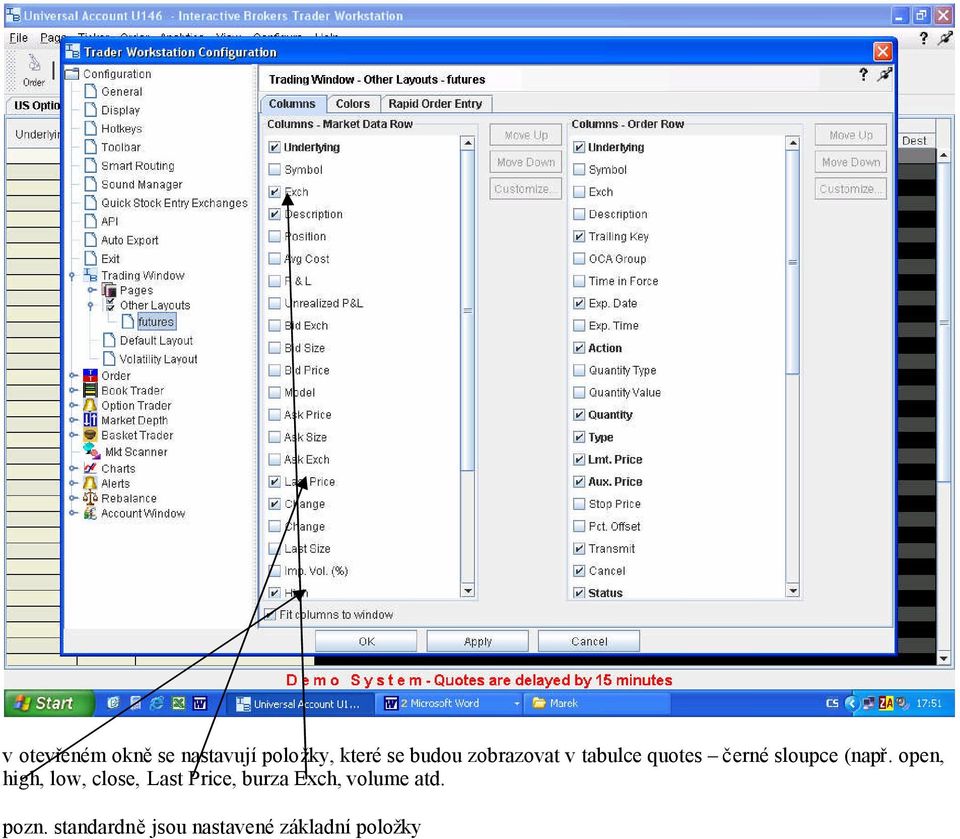This screenshot has height=839, width=960.
Task: Click Move Down beside Order Row list
Action: pyautogui.click(x=851, y=162)
